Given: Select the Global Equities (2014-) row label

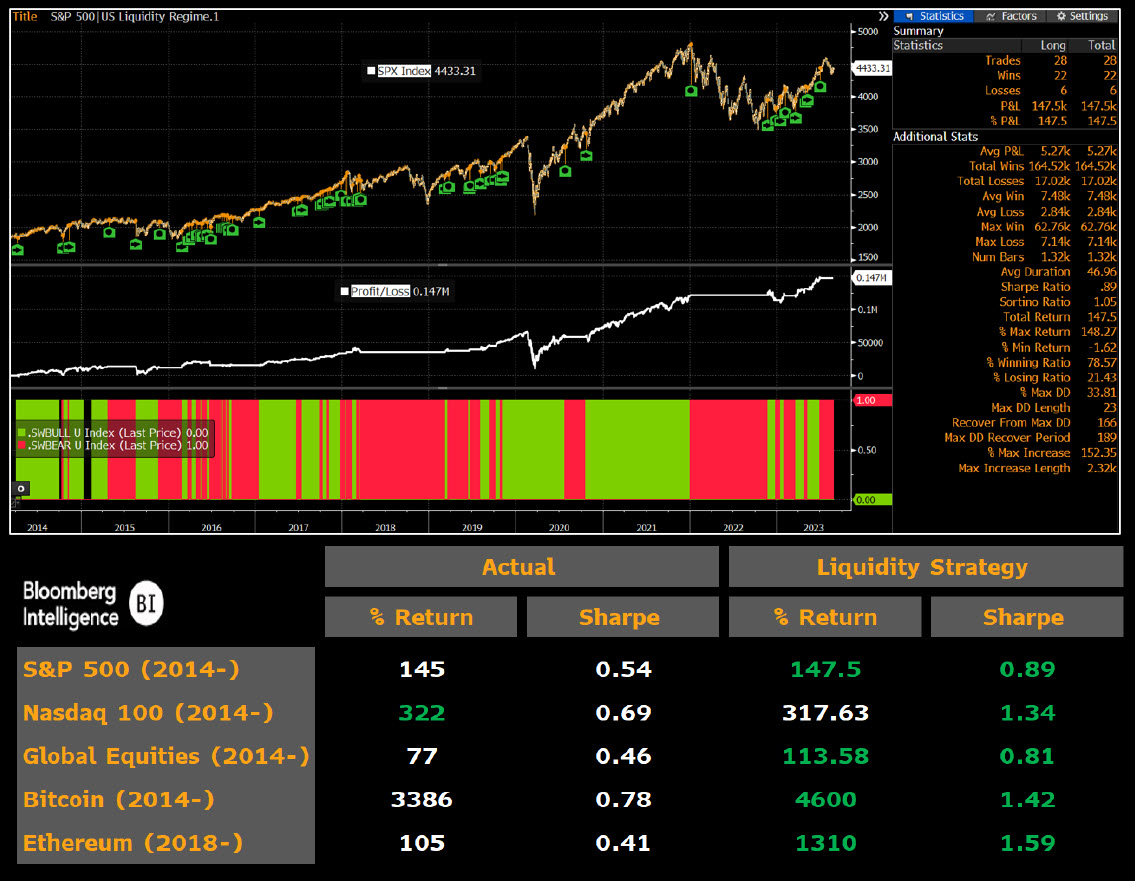Looking at the screenshot, I should [166, 756].
